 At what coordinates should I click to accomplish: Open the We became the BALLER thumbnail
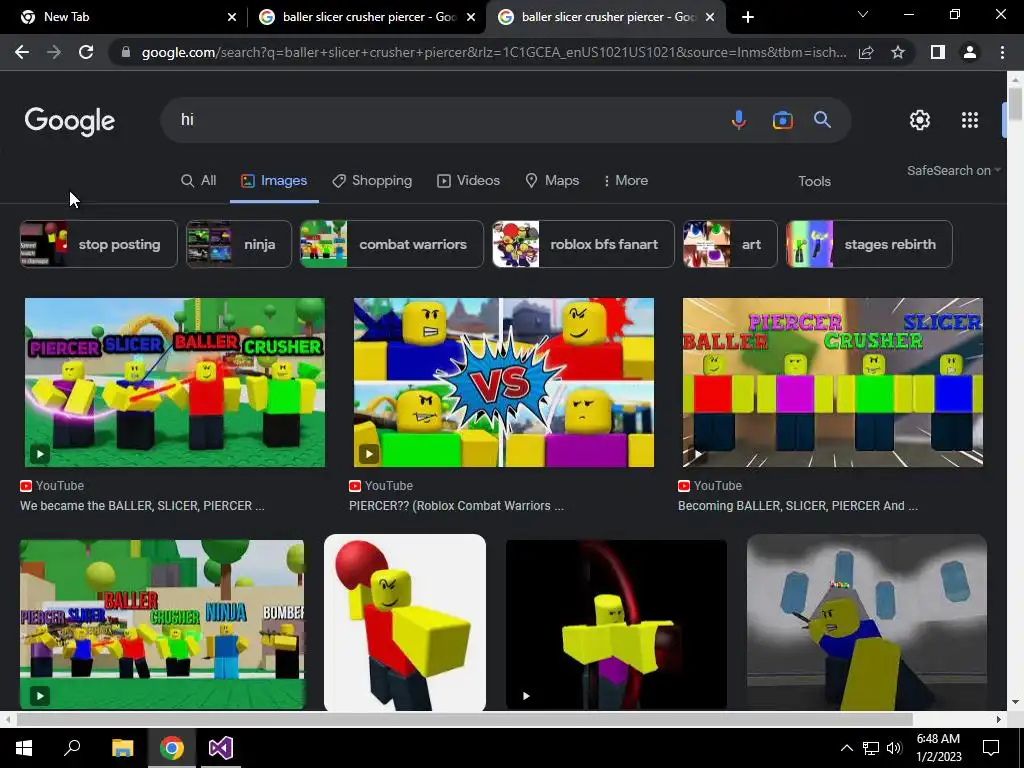click(x=174, y=383)
